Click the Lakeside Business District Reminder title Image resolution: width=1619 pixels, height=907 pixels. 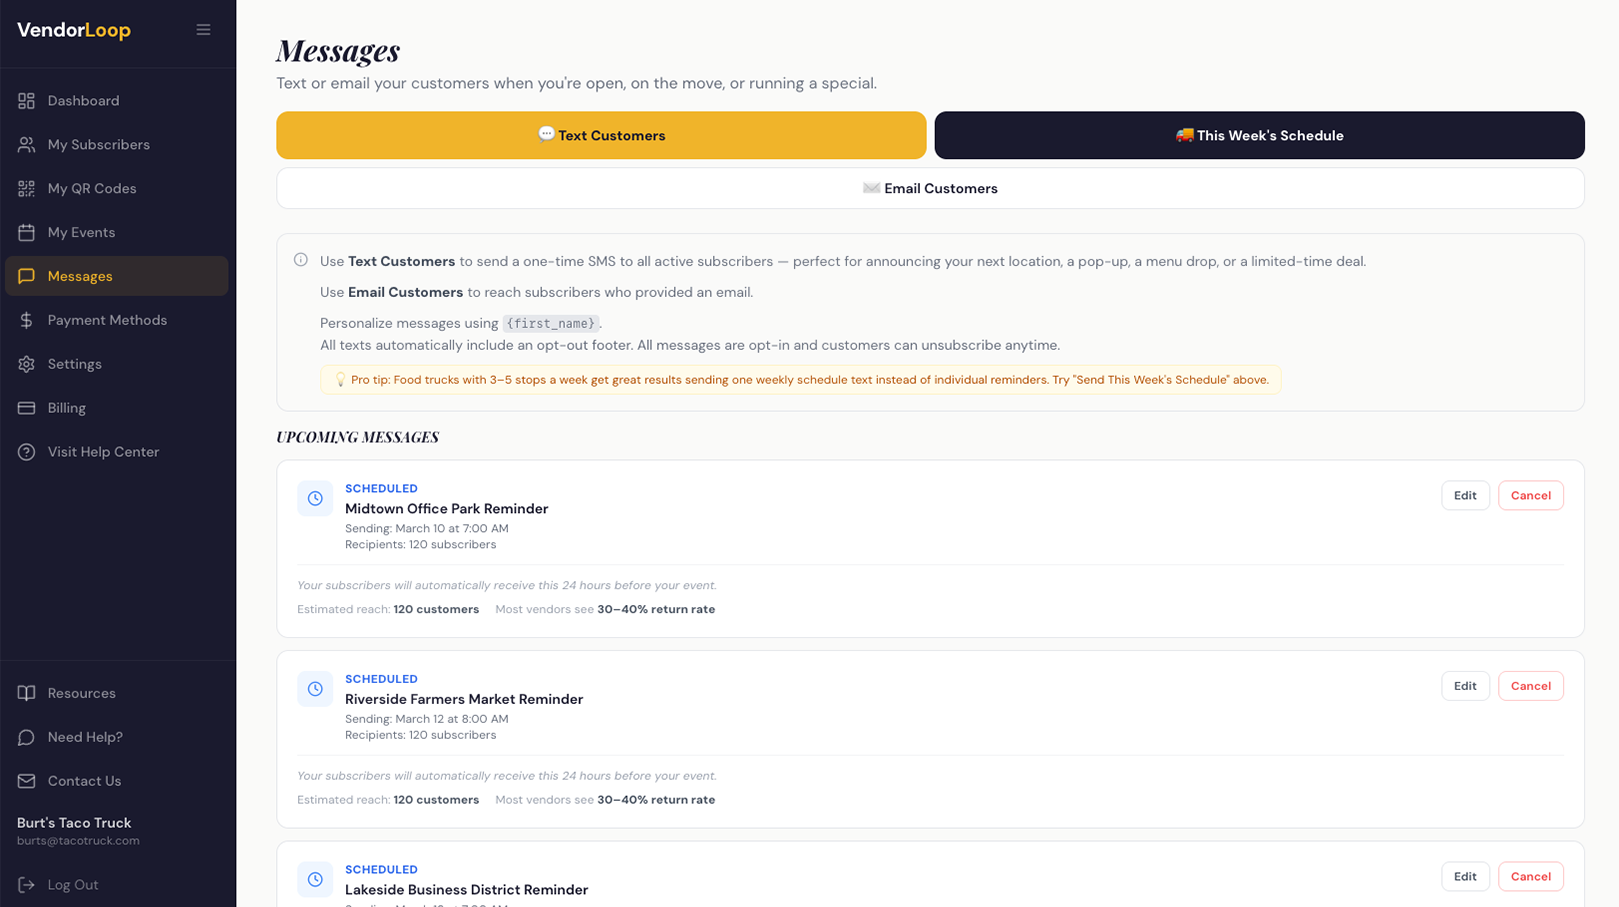pyautogui.click(x=466, y=890)
